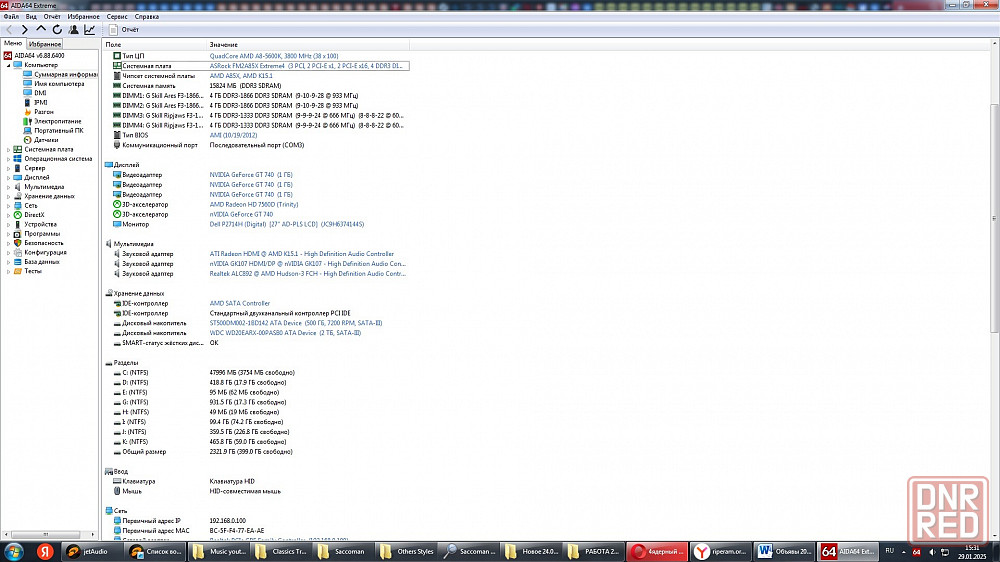Open the user icon in the toolbar
The image size is (1000, 562).
[x=73, y=29]
